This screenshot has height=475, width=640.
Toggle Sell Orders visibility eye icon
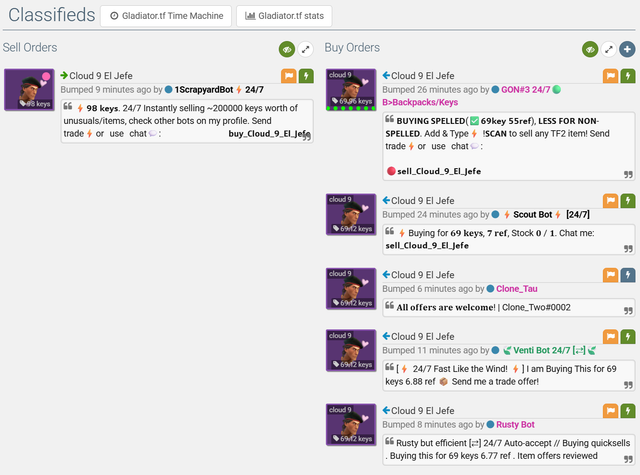point(287,49)
